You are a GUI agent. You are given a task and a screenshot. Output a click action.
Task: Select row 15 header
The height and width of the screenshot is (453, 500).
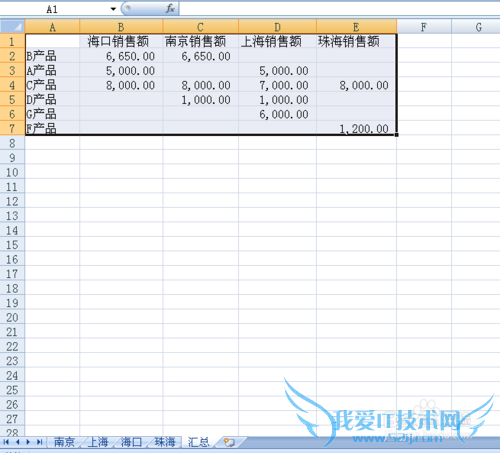[12, 245]
